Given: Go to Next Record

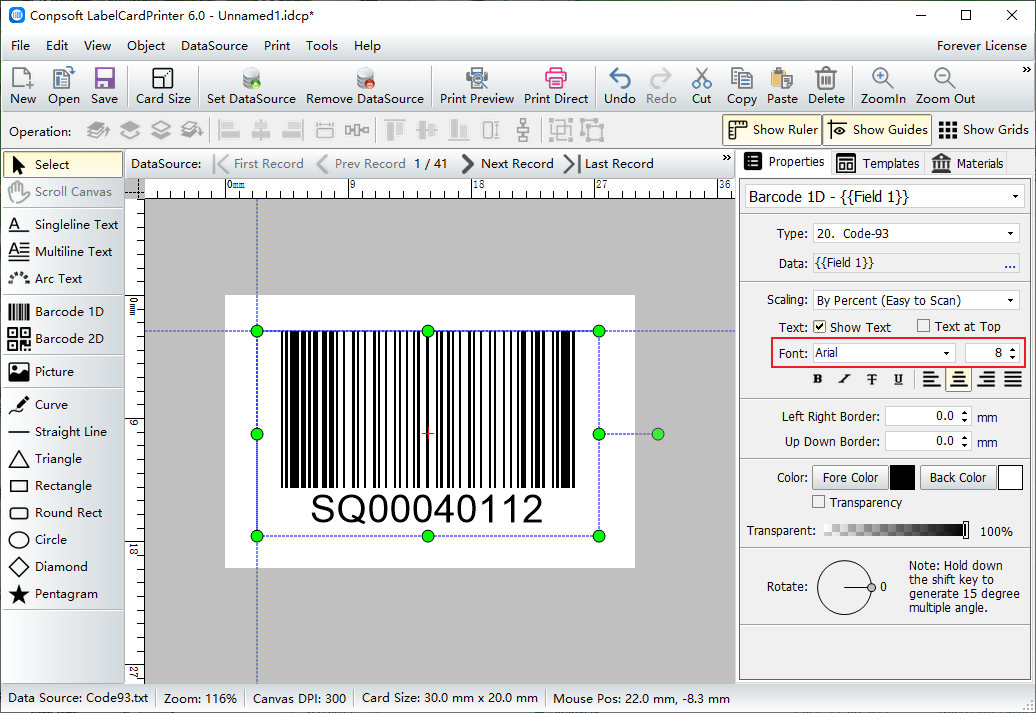Looking at the screenshot, I should [x=507, y=163].
